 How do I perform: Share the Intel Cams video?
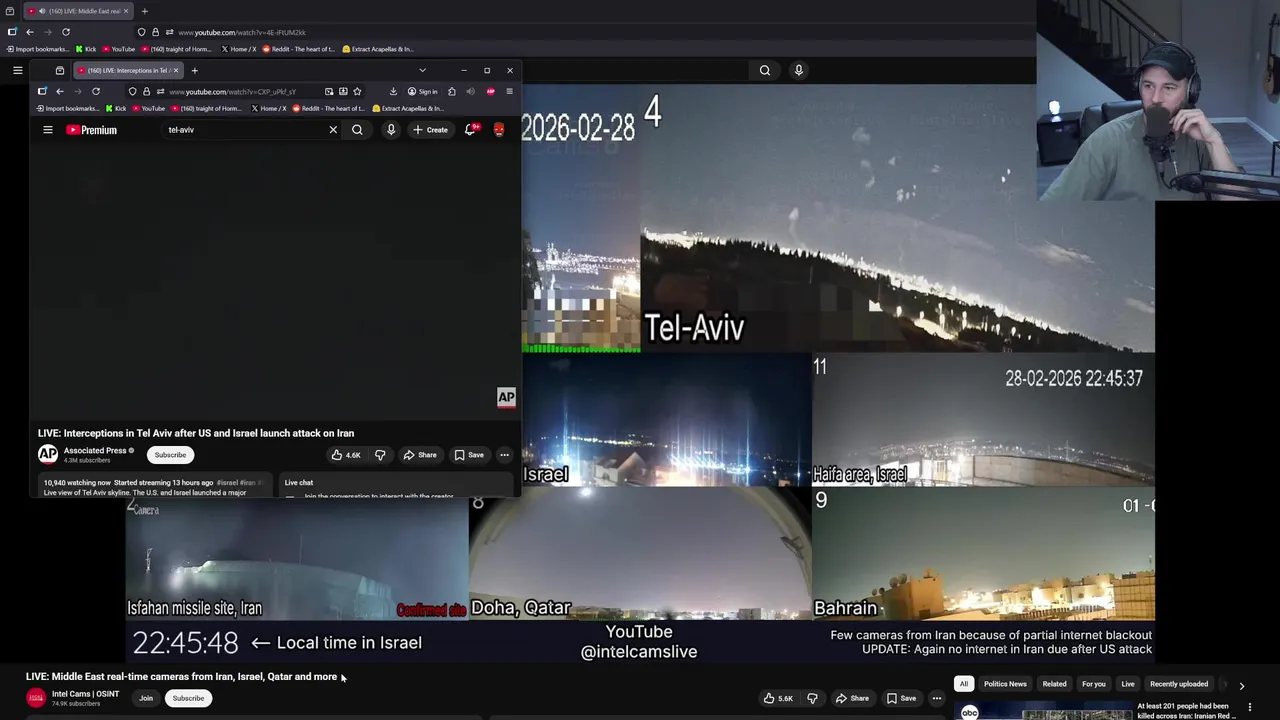pos(852,698)
